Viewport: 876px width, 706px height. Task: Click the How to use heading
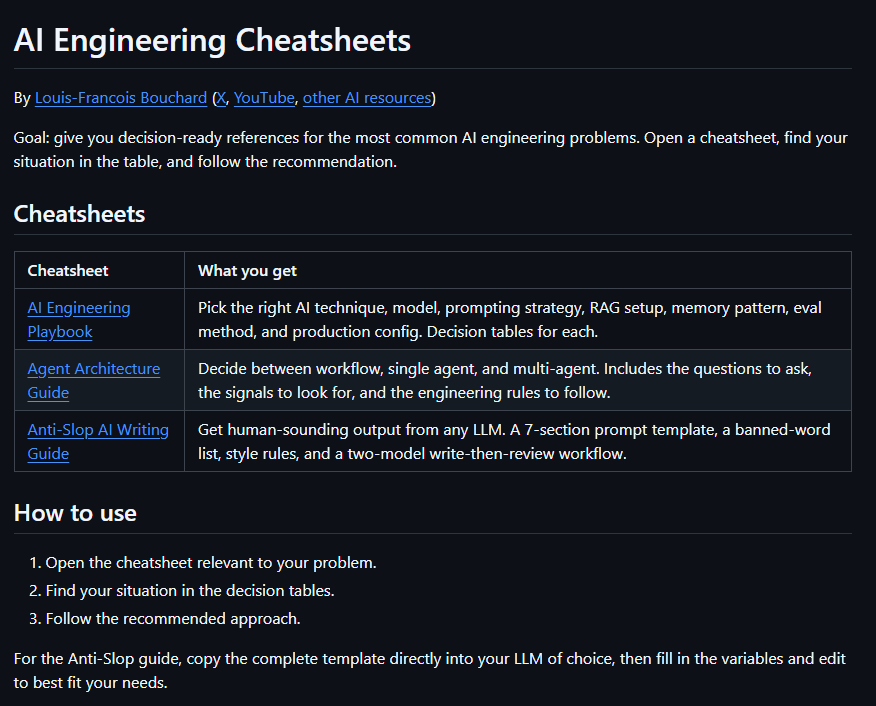[75, 513]
